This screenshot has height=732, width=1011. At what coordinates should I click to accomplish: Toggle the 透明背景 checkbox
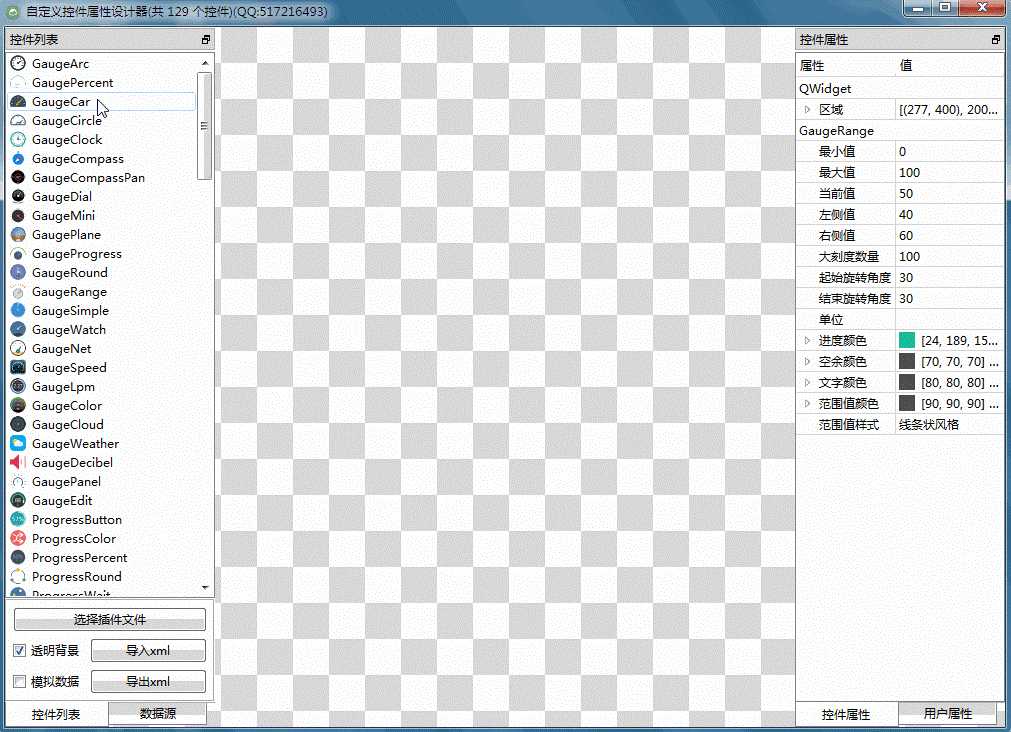(x=19, y=650)
